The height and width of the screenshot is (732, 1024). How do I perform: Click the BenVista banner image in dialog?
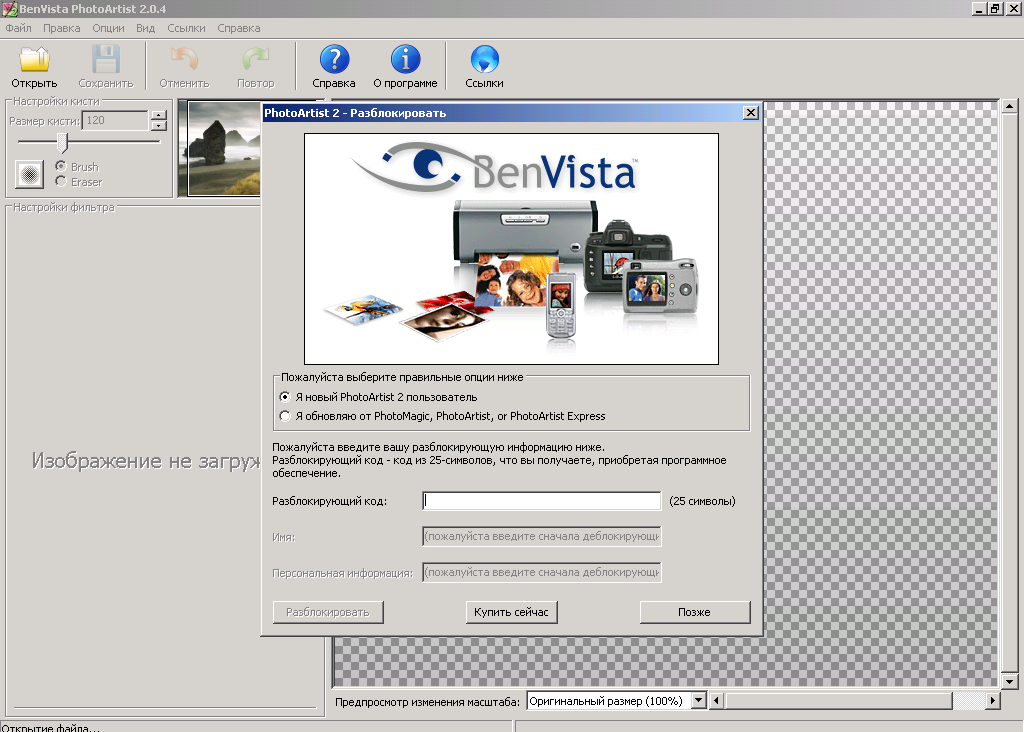[511, 249]
